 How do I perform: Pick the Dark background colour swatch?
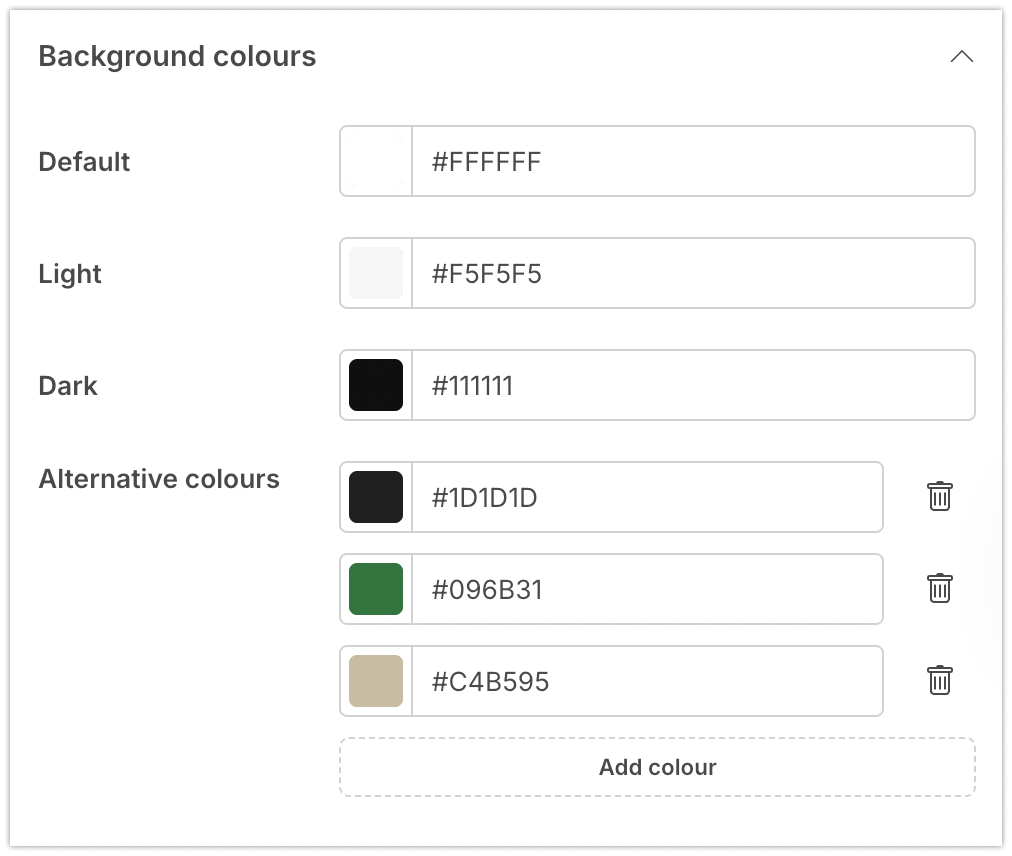[x=376, y=385]
